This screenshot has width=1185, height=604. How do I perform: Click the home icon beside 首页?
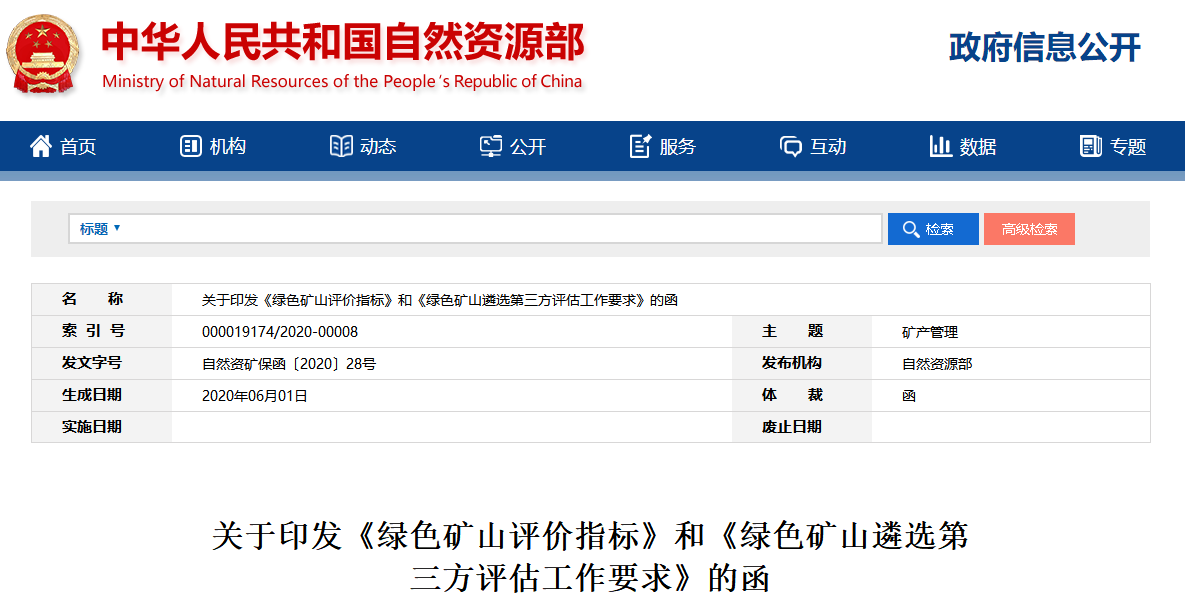tap(41, 147)
